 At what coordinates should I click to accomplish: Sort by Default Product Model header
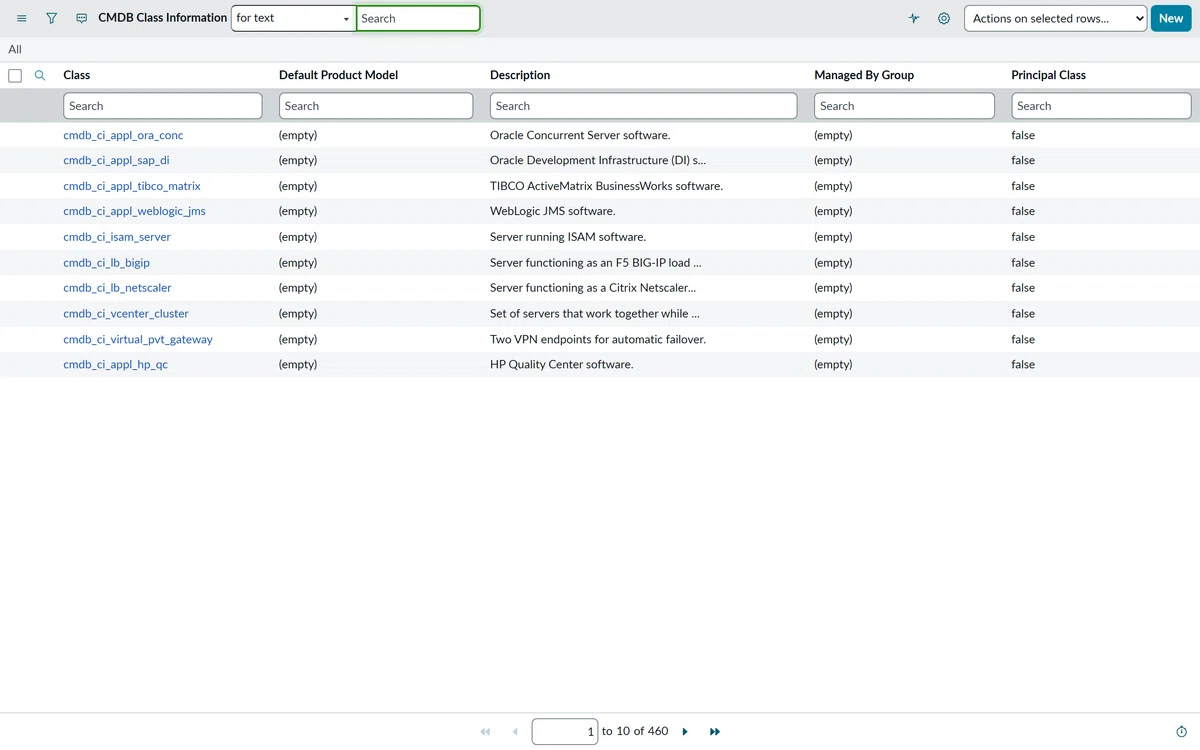point(338,75)
